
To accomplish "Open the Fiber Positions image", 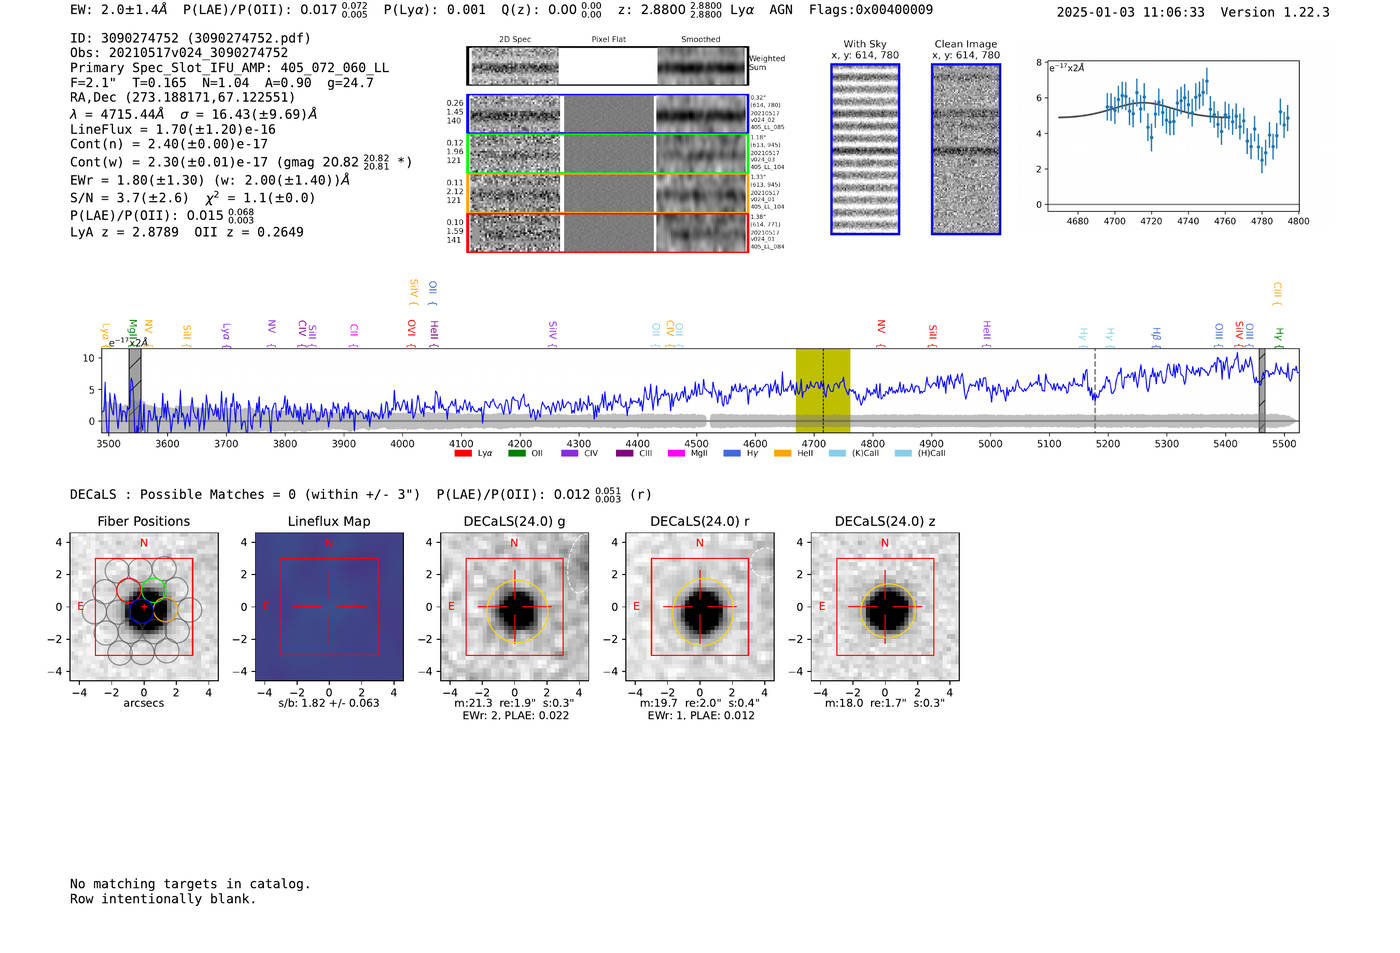I will click(144, 607).
